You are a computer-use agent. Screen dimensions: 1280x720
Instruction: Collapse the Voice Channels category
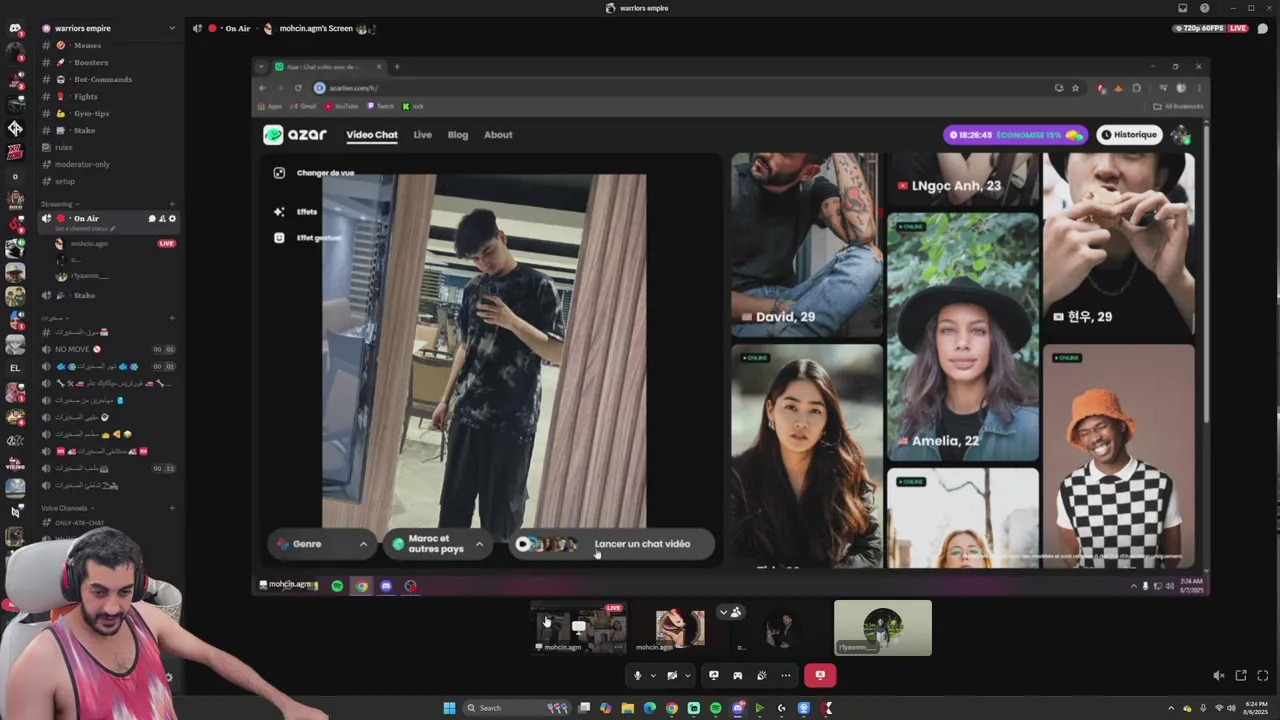click(x=65, y=508)
